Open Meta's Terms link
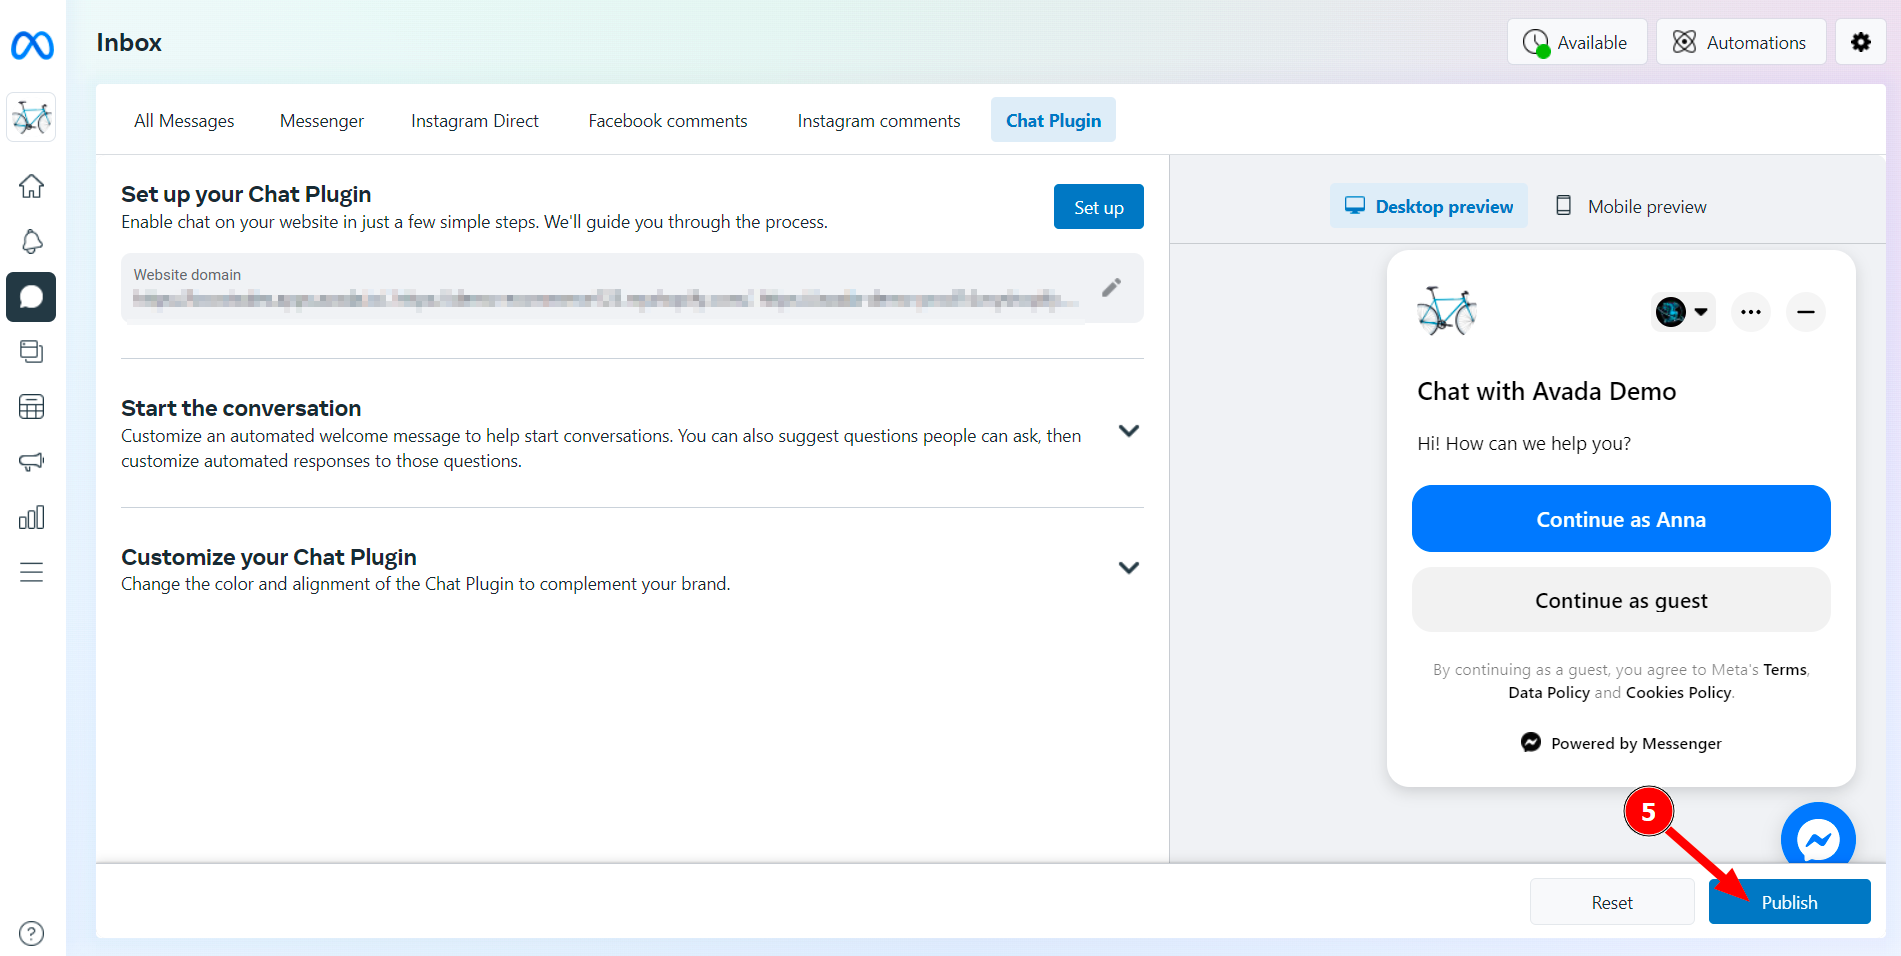Image resolution: width=1901 pixels, height=956 pixels. (1785, 670)
